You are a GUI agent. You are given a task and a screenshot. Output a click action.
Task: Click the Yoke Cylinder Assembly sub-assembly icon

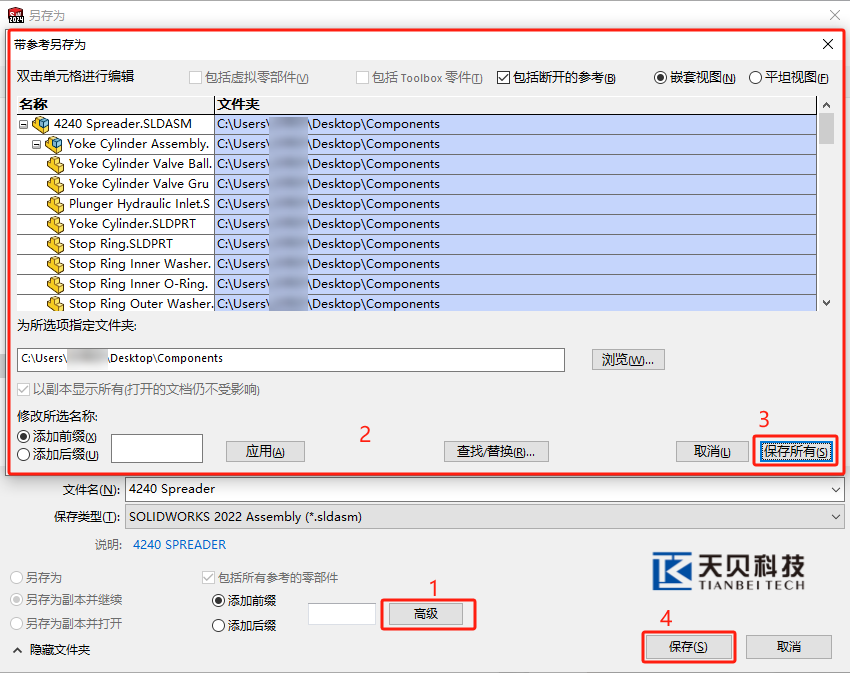click(54, 144)
